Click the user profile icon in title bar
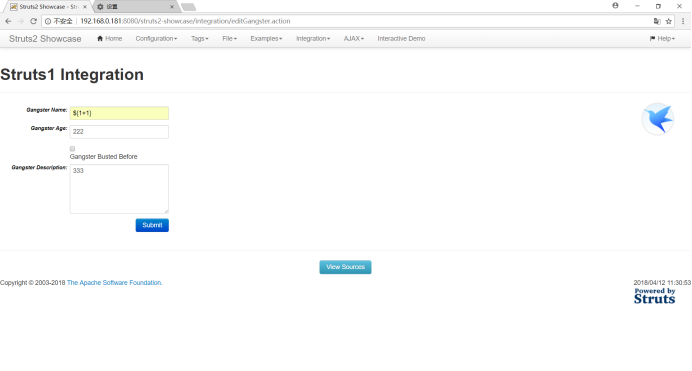 point(615,6)
